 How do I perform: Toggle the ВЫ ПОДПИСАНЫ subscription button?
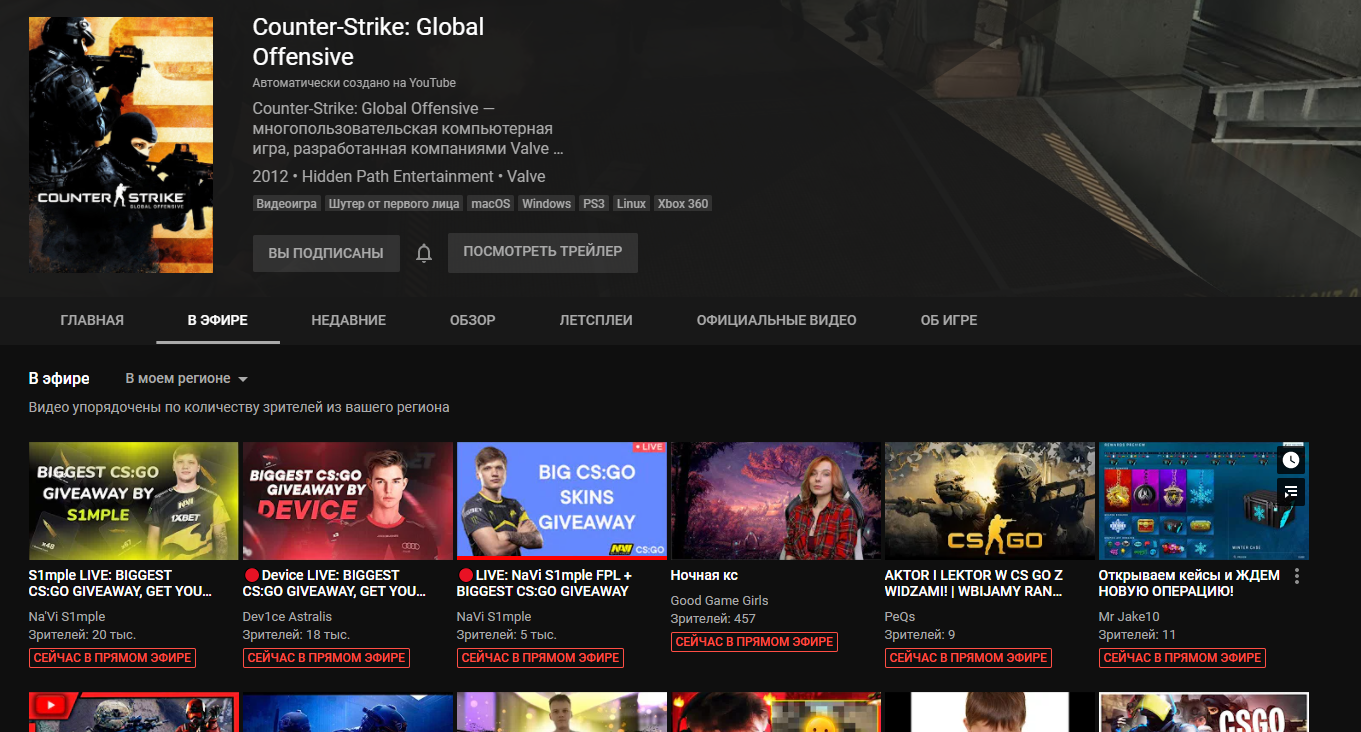tap(326, 254)
